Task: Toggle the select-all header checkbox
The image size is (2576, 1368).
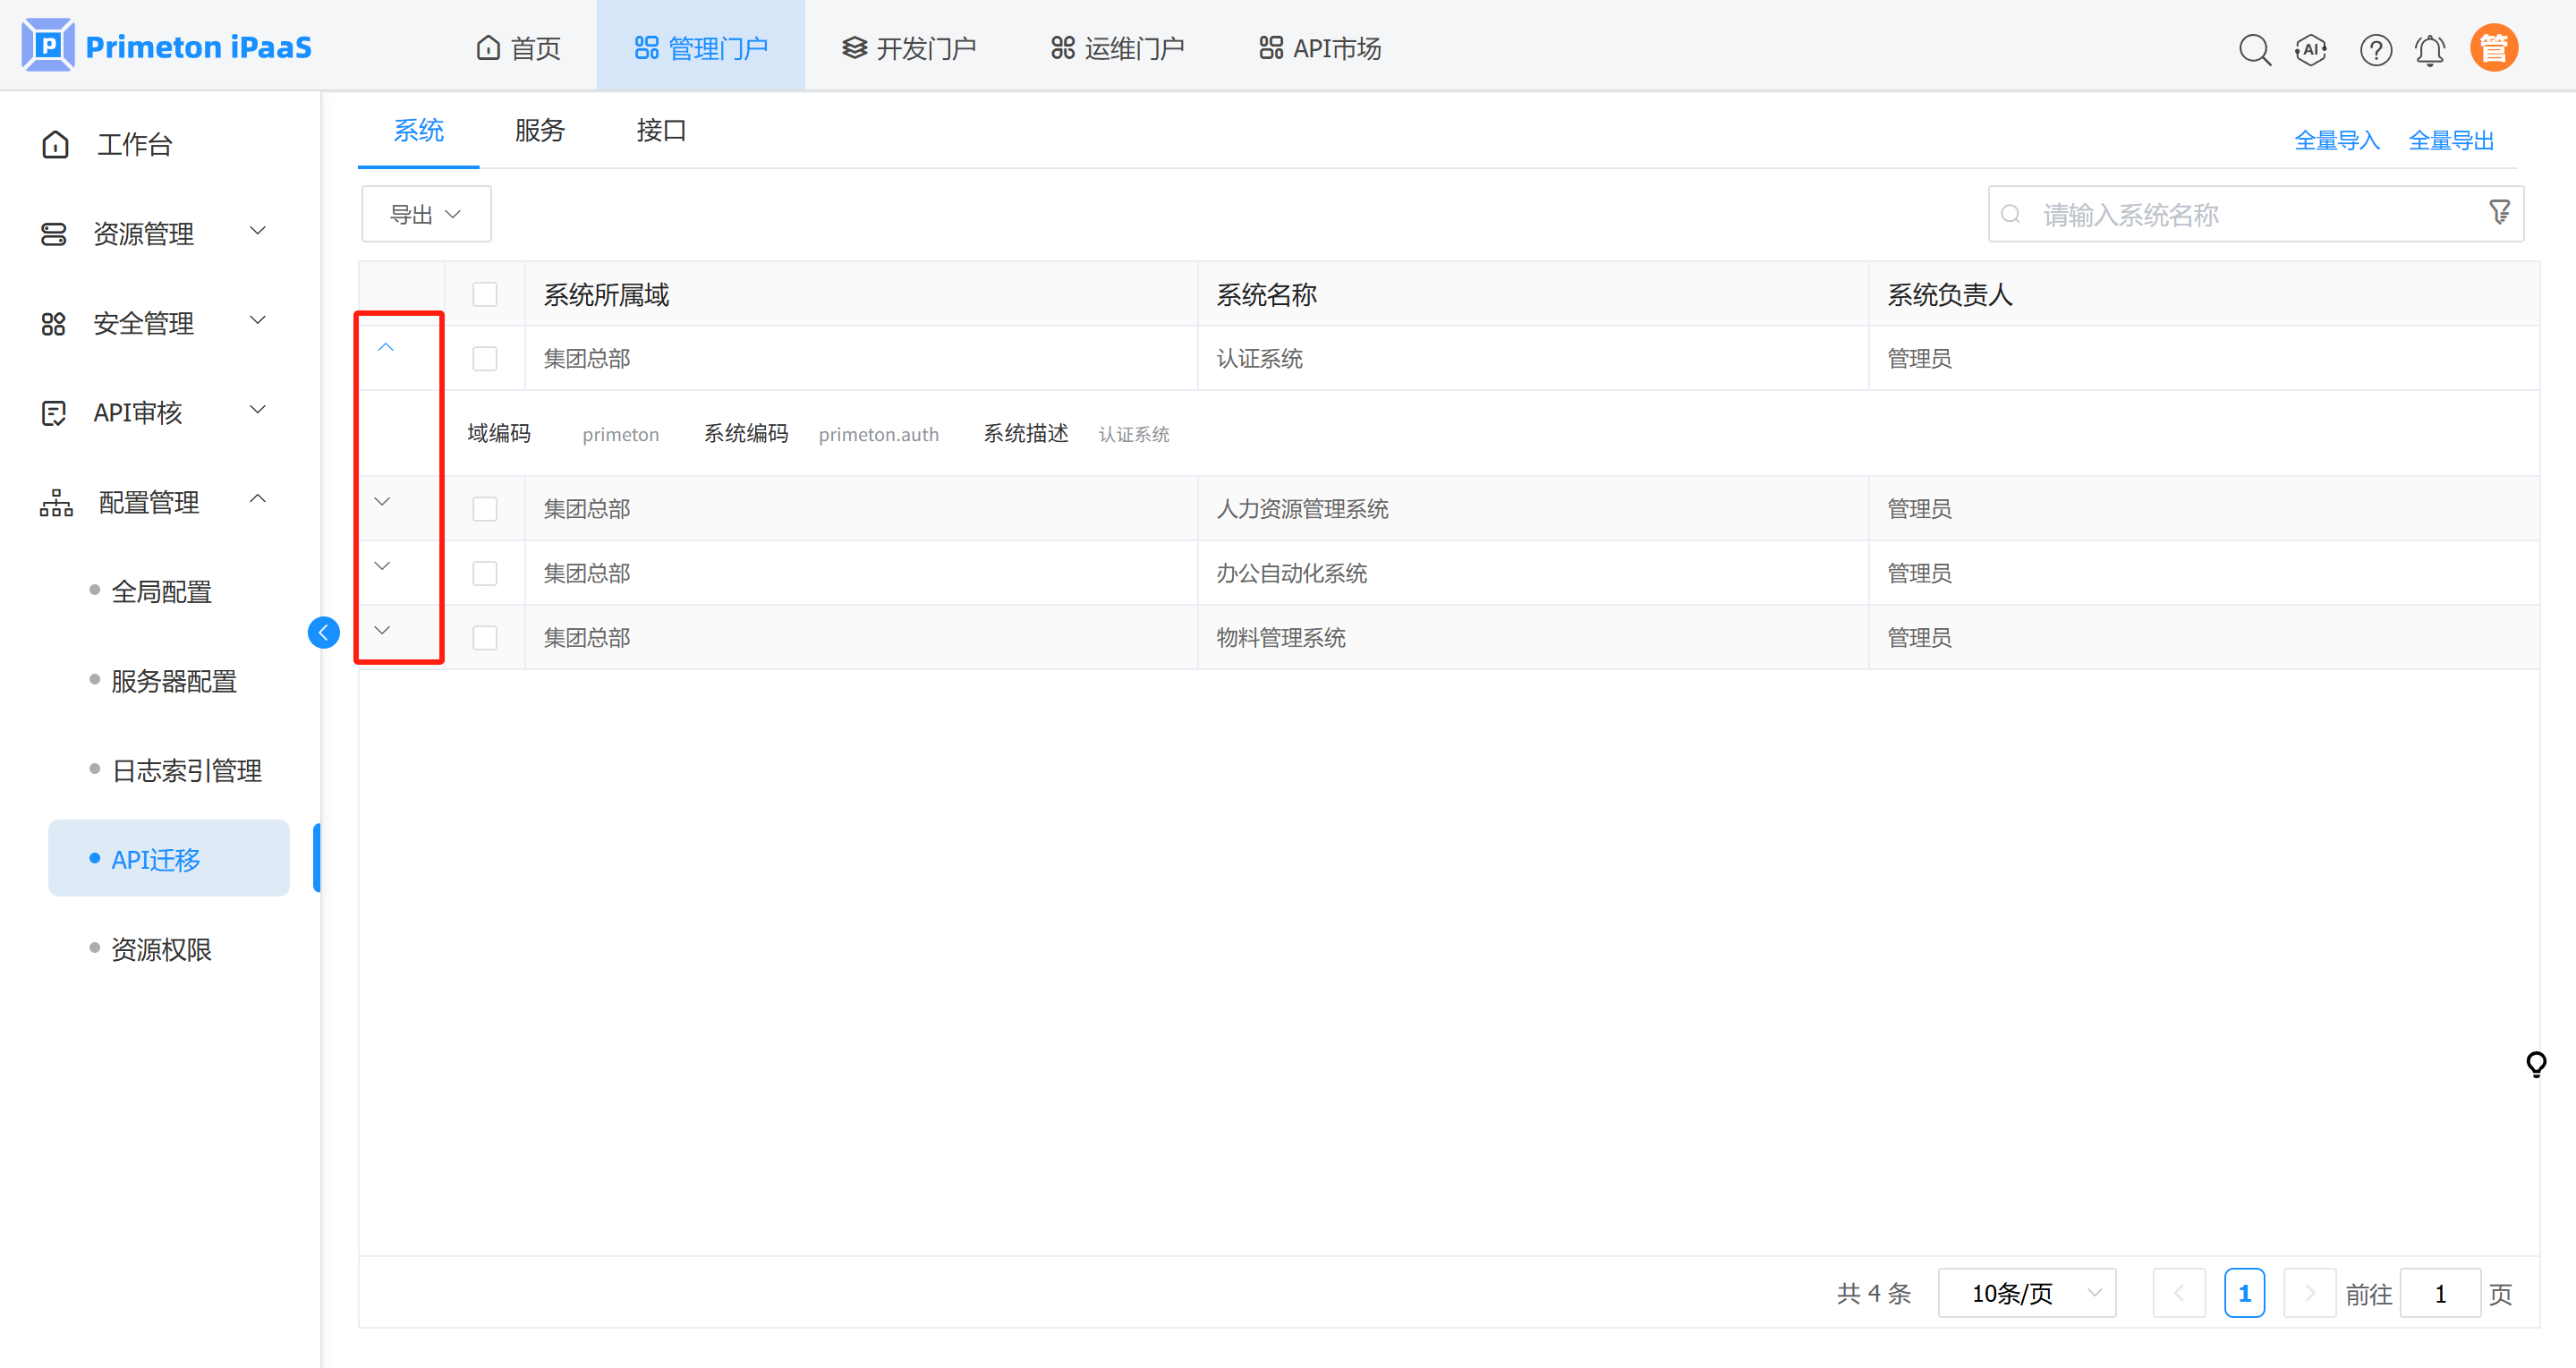Action: 485,294
